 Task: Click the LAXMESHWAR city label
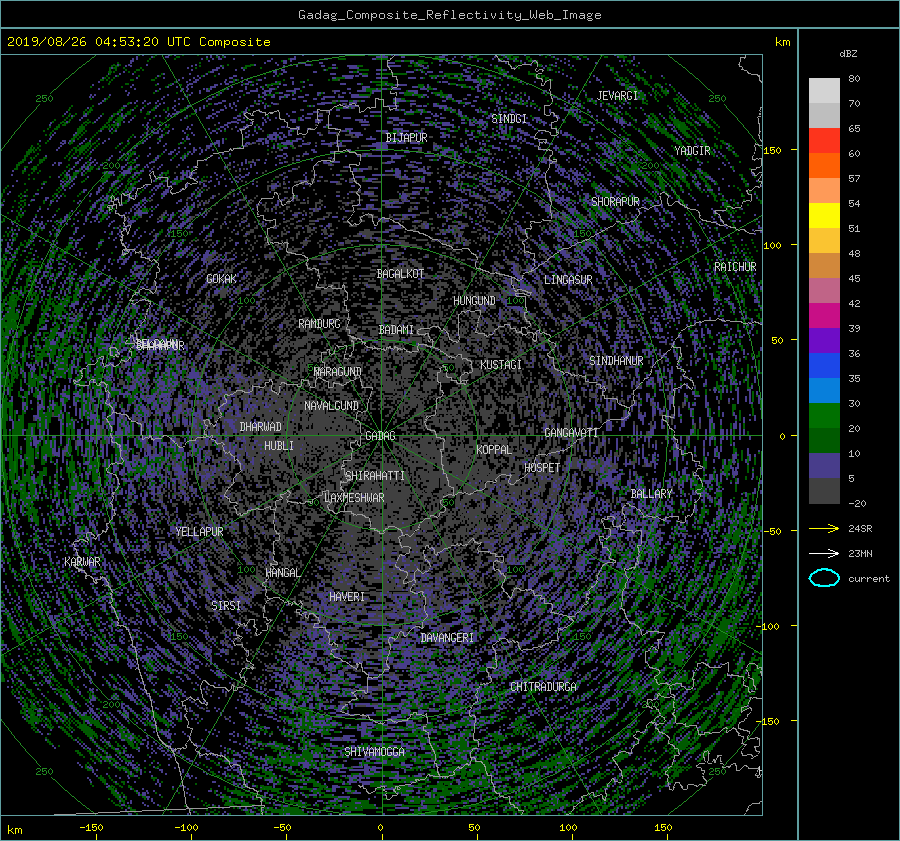point(354,498)
